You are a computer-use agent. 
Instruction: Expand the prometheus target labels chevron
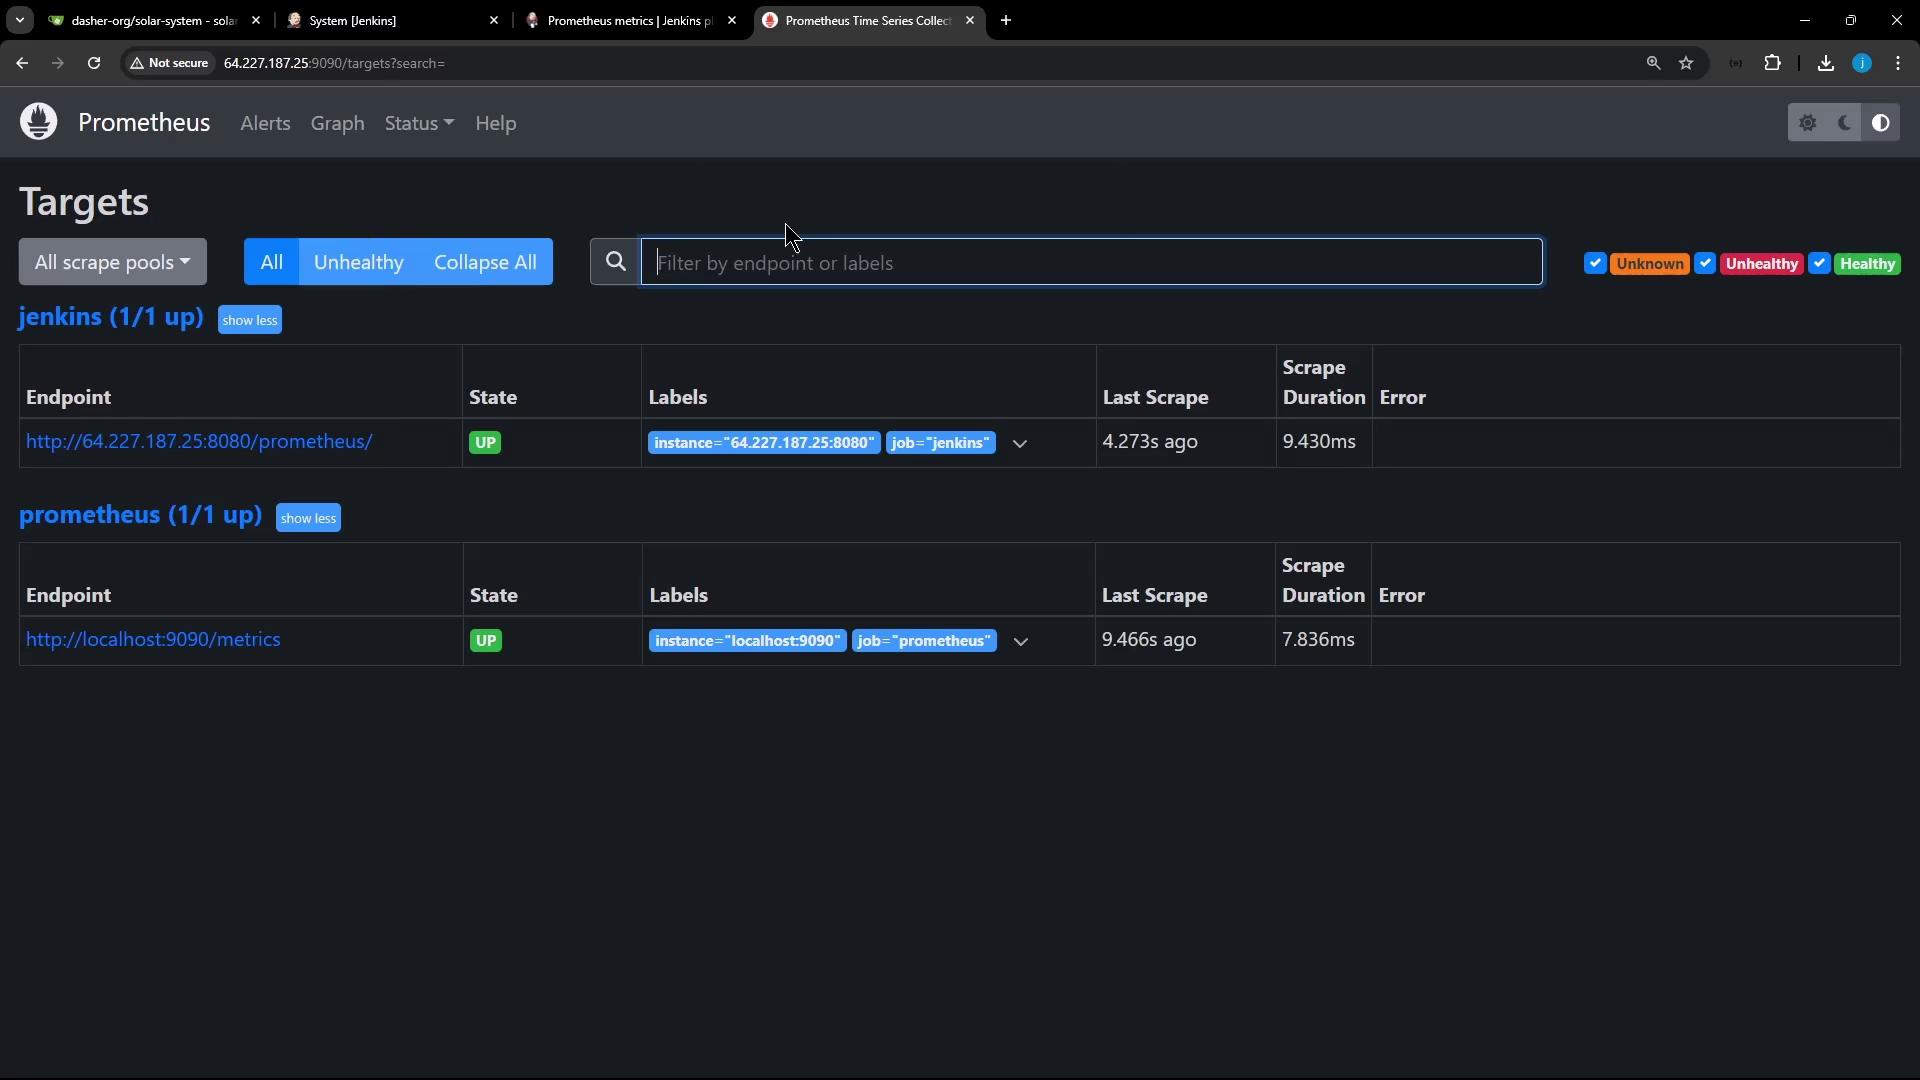click(1020, 641)
